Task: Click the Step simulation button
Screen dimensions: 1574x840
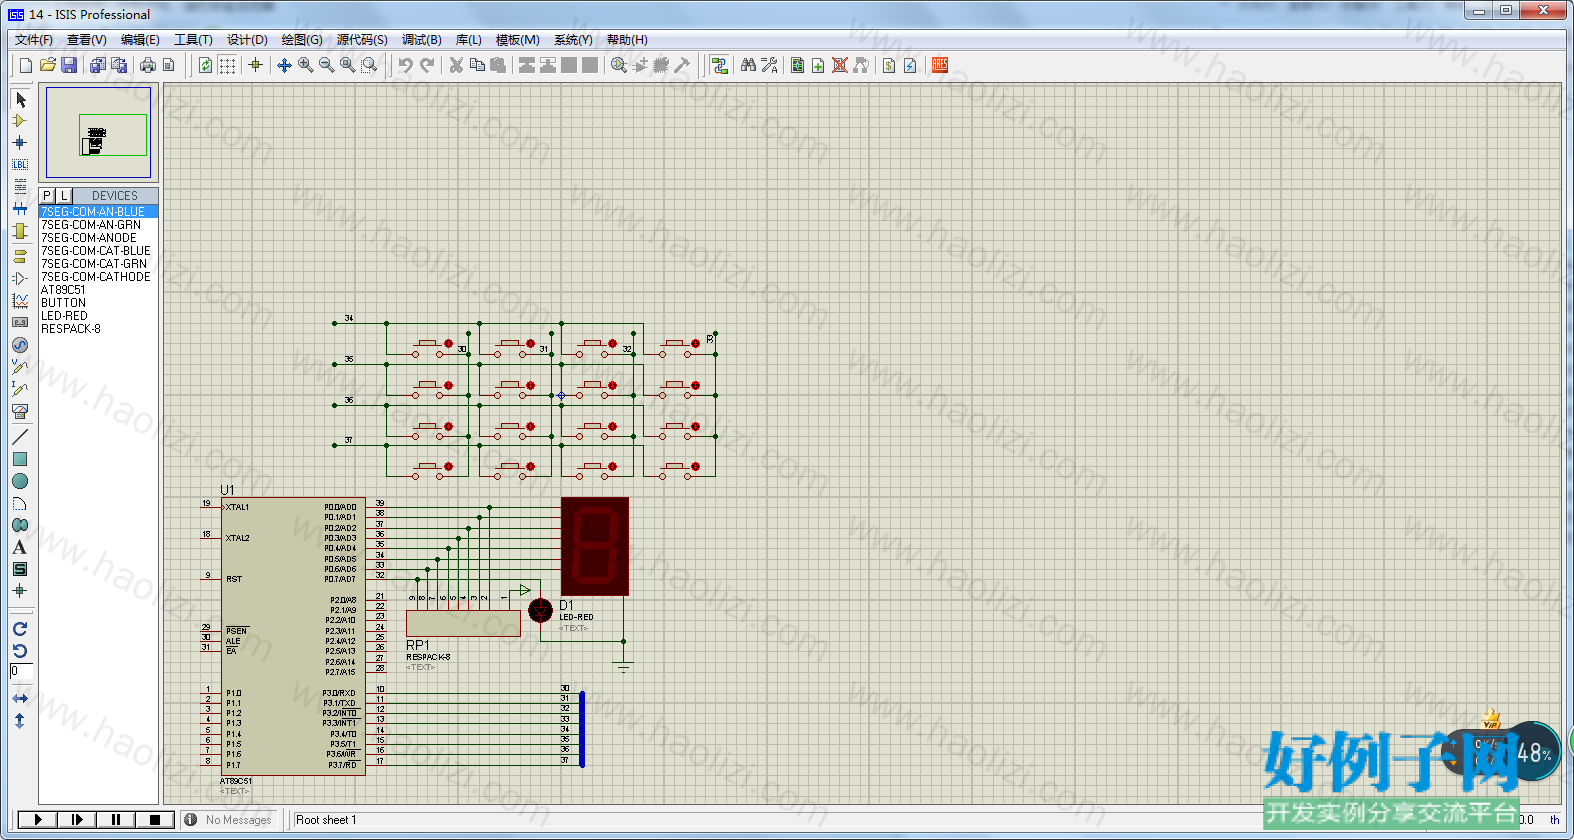Action: pos(77,820)
